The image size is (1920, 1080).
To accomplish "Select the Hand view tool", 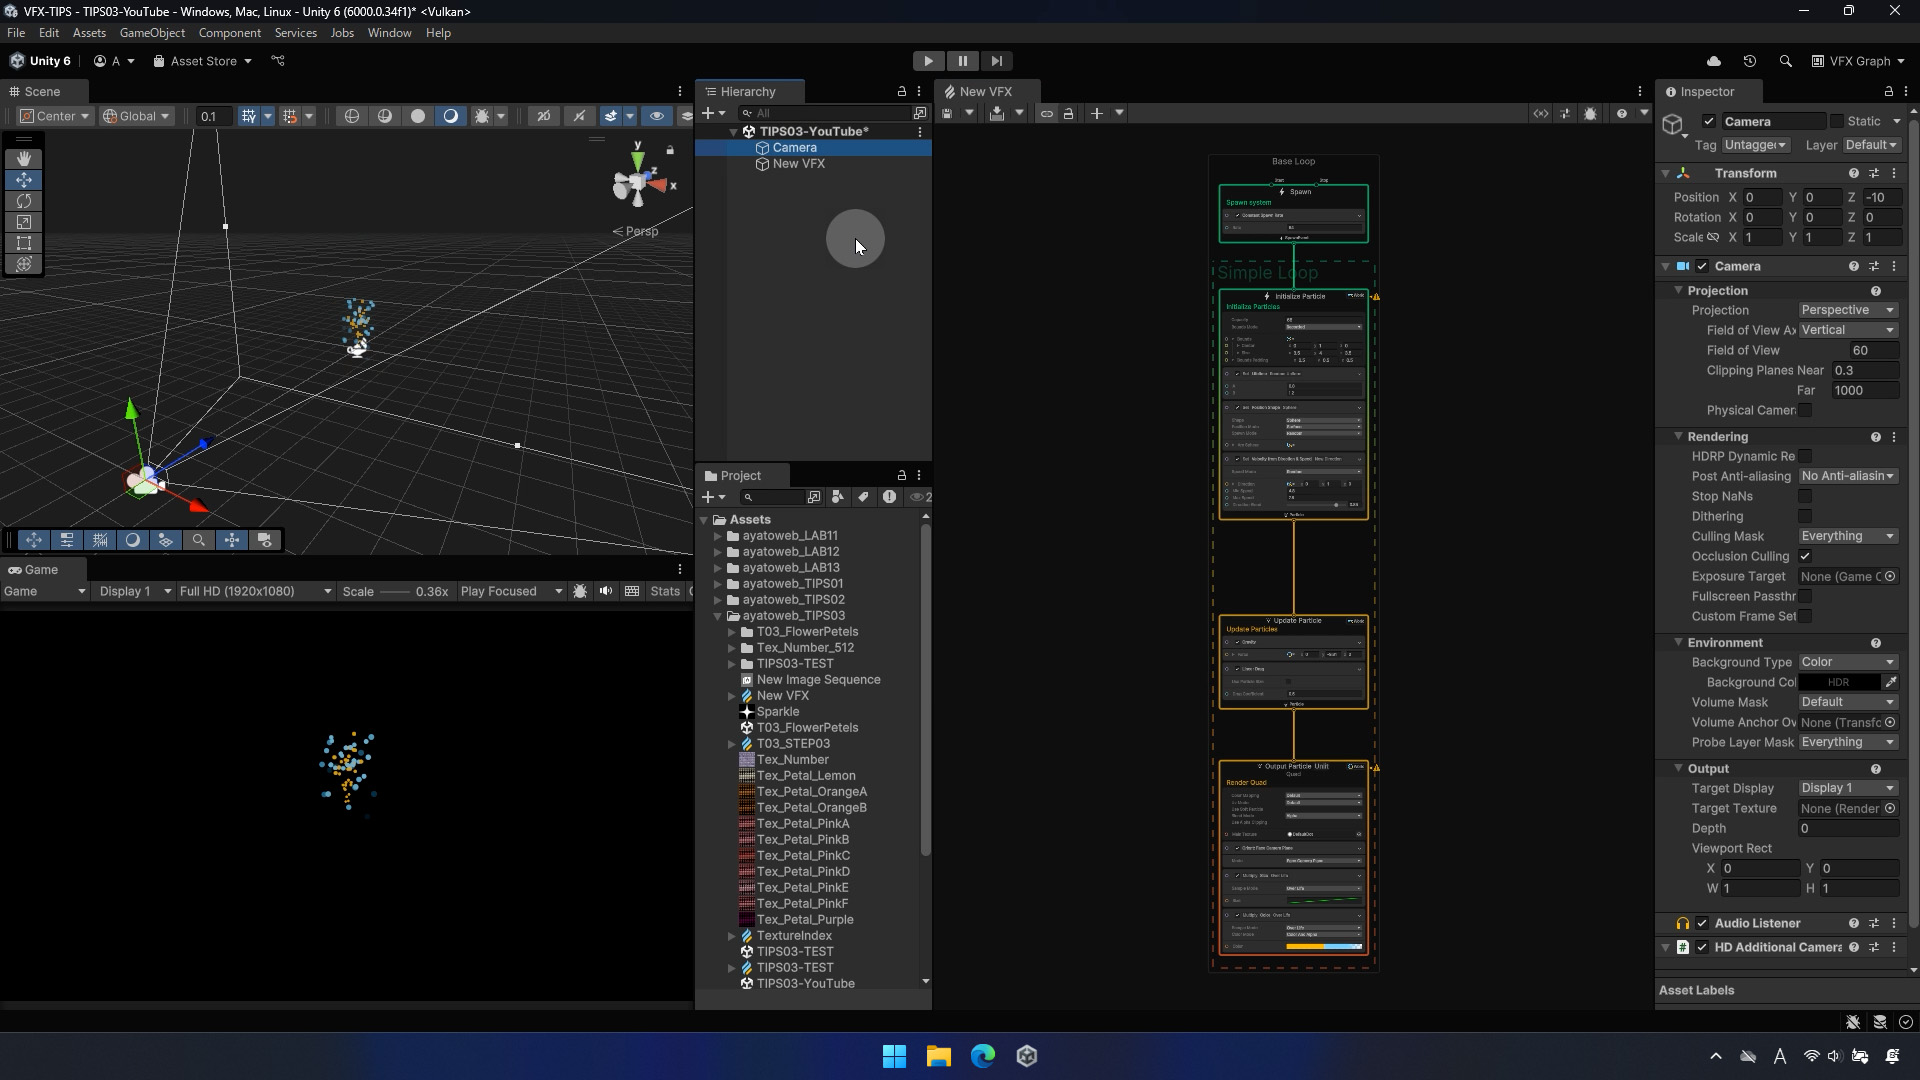I will [24, 159].
